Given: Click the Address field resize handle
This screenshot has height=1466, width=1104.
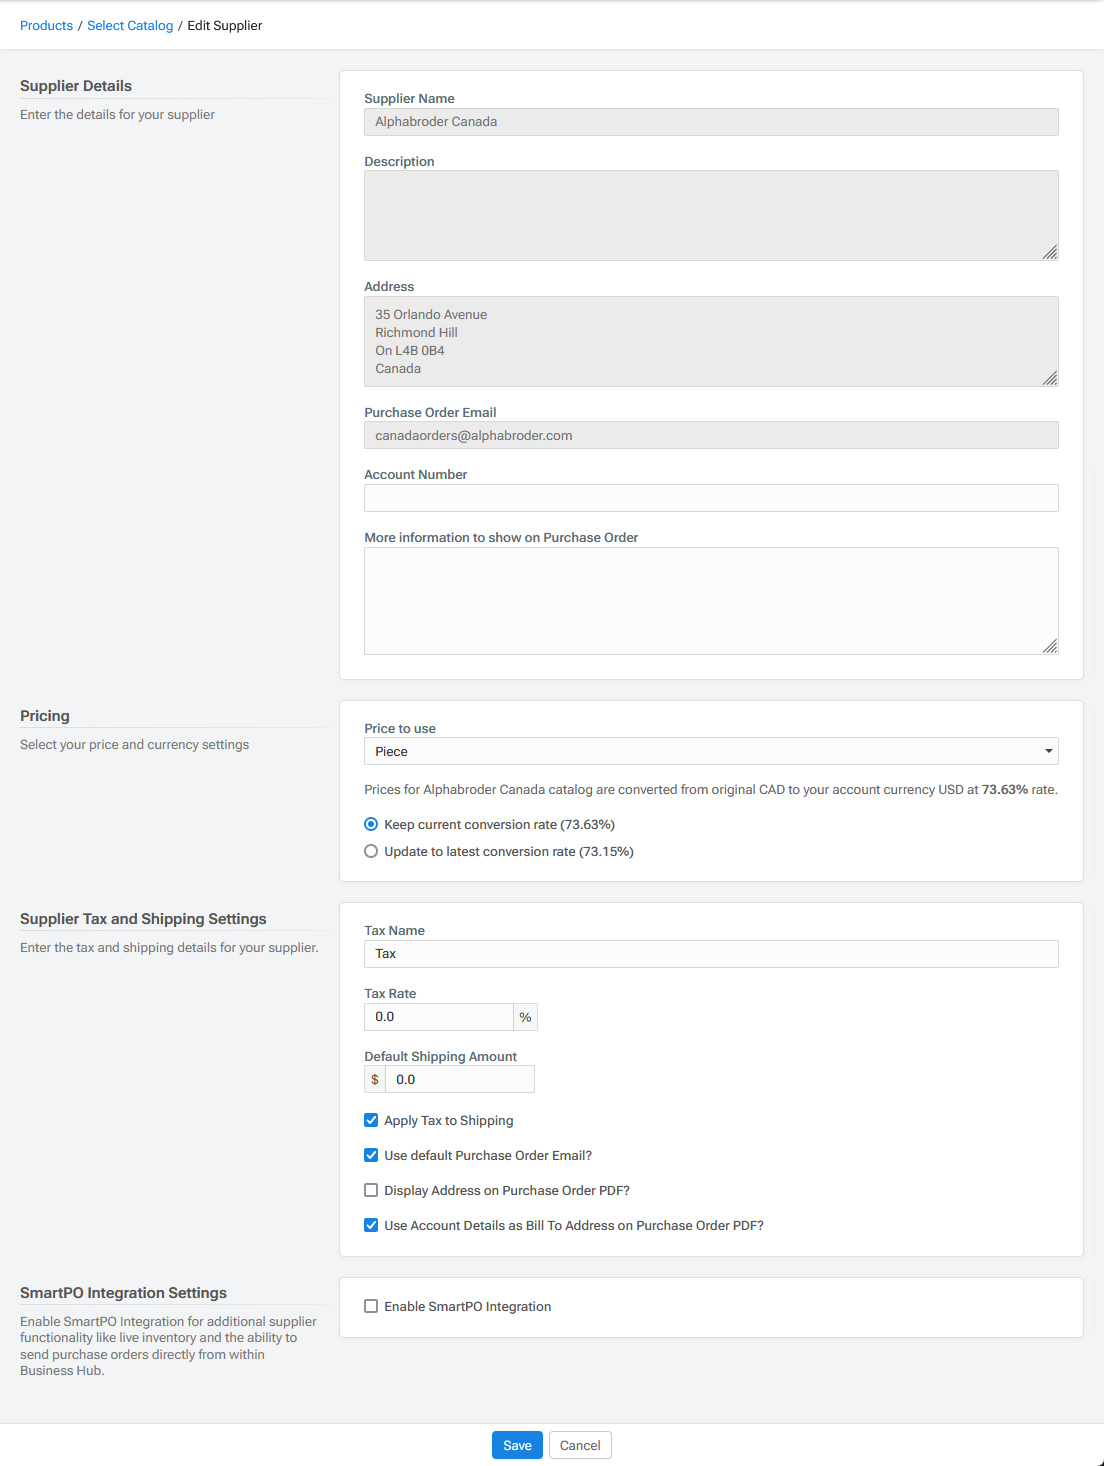Looking at the screenshot, I should click(x=1051, y=379).
